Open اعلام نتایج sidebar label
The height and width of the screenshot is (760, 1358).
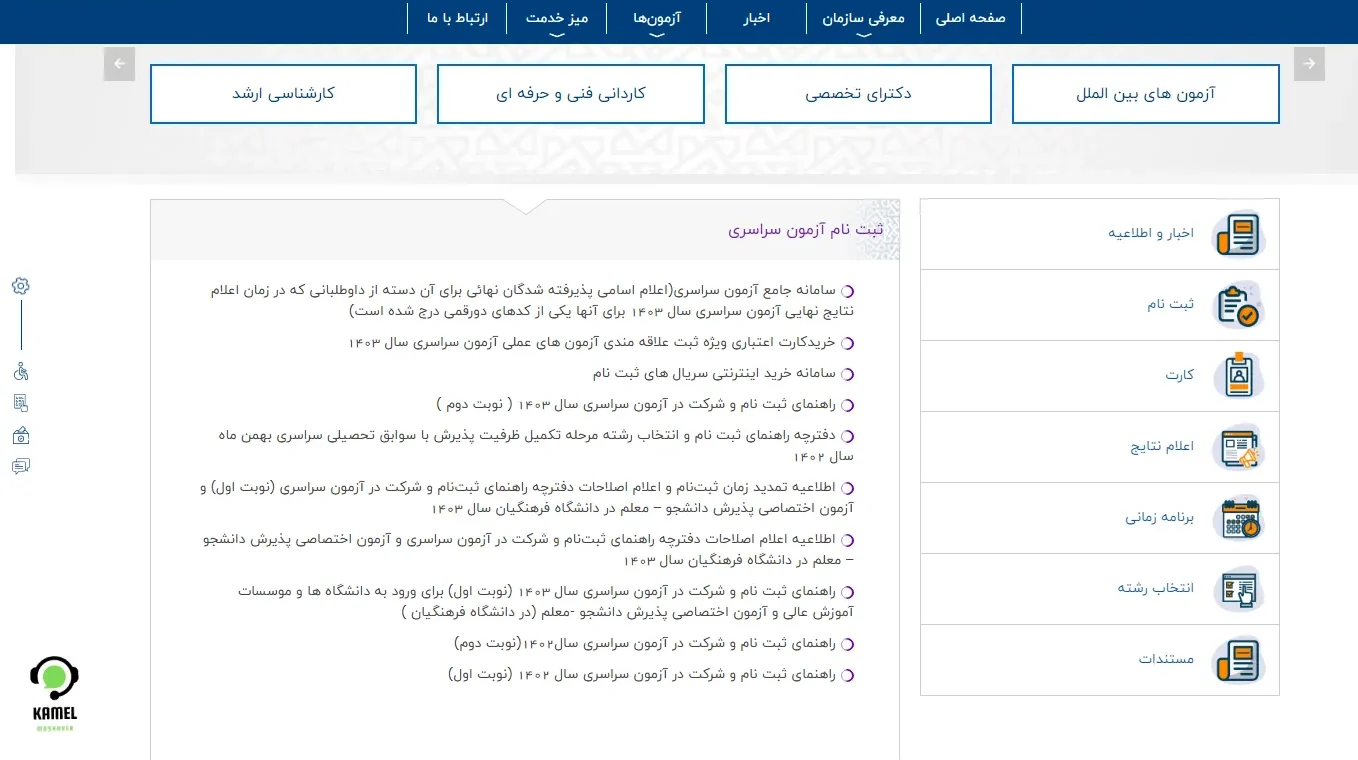pos(1162,446)
